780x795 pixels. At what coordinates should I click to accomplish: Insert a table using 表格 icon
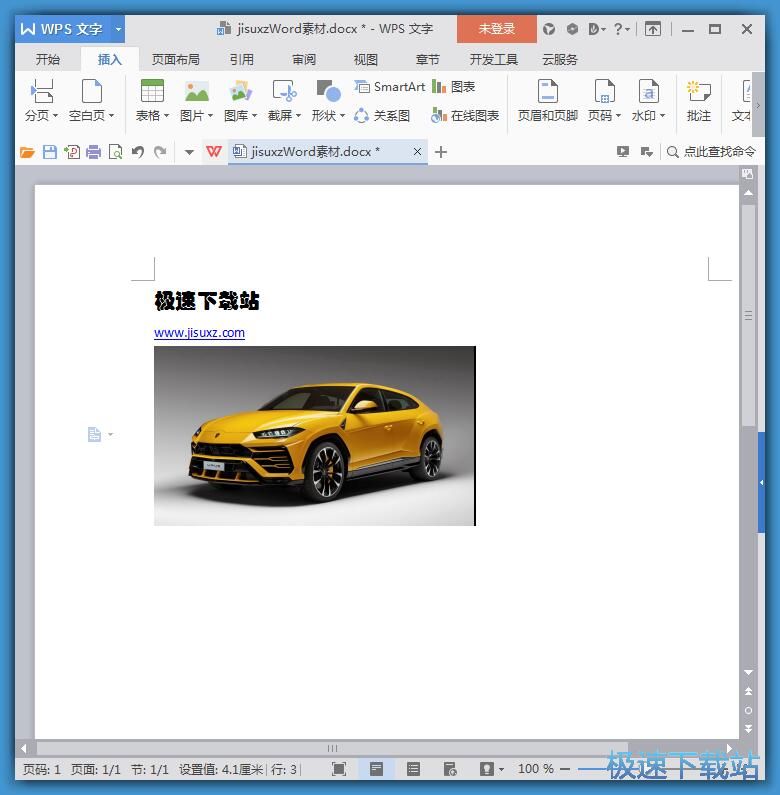click(152, 92)
